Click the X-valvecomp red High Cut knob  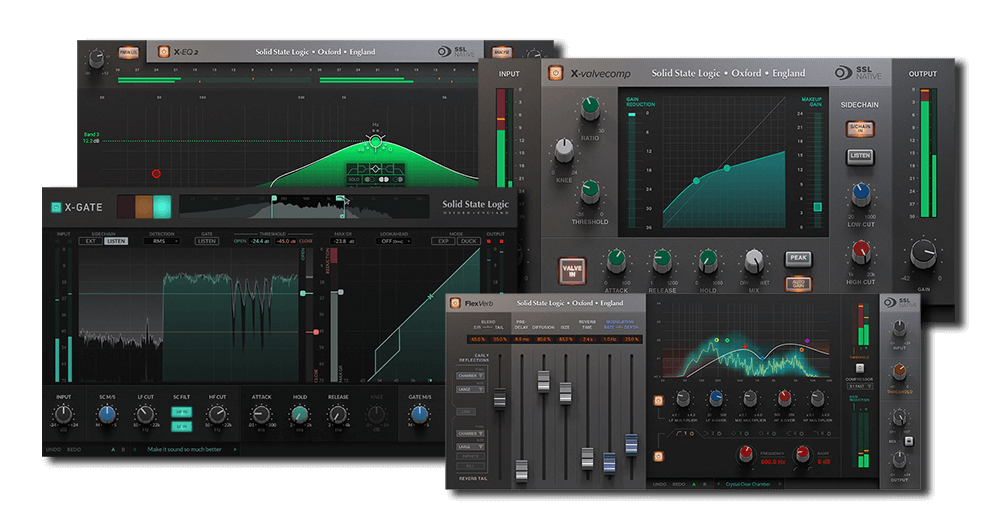click(860, 252)
